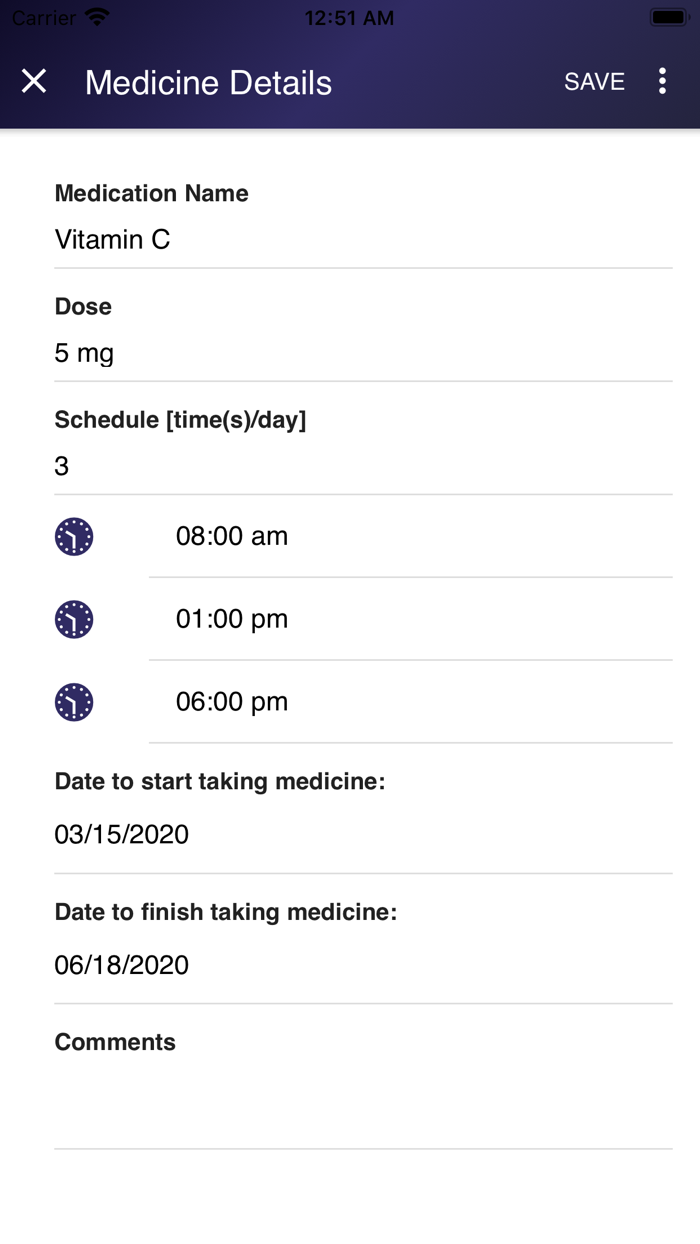Change the schedule times per day value
This screenshot has height=1244, width=700.
(x=61, y=466)
